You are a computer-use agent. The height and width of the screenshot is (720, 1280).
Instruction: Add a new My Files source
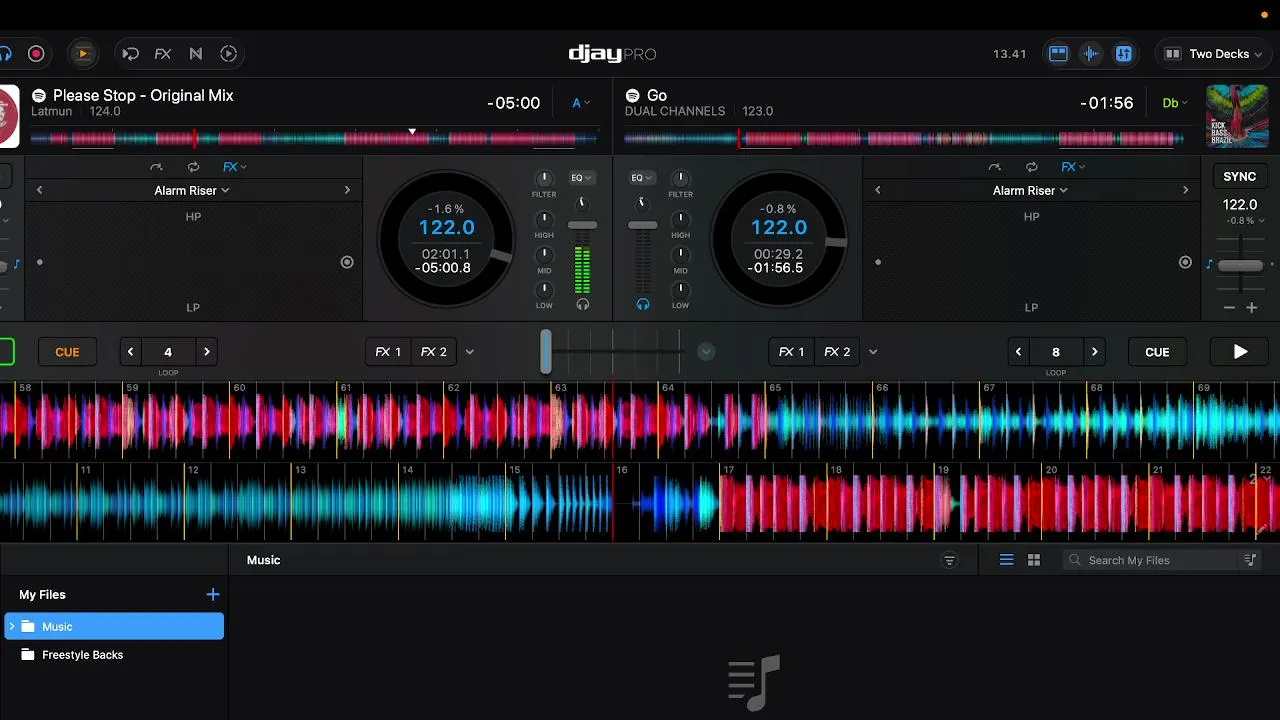[212, 594]
